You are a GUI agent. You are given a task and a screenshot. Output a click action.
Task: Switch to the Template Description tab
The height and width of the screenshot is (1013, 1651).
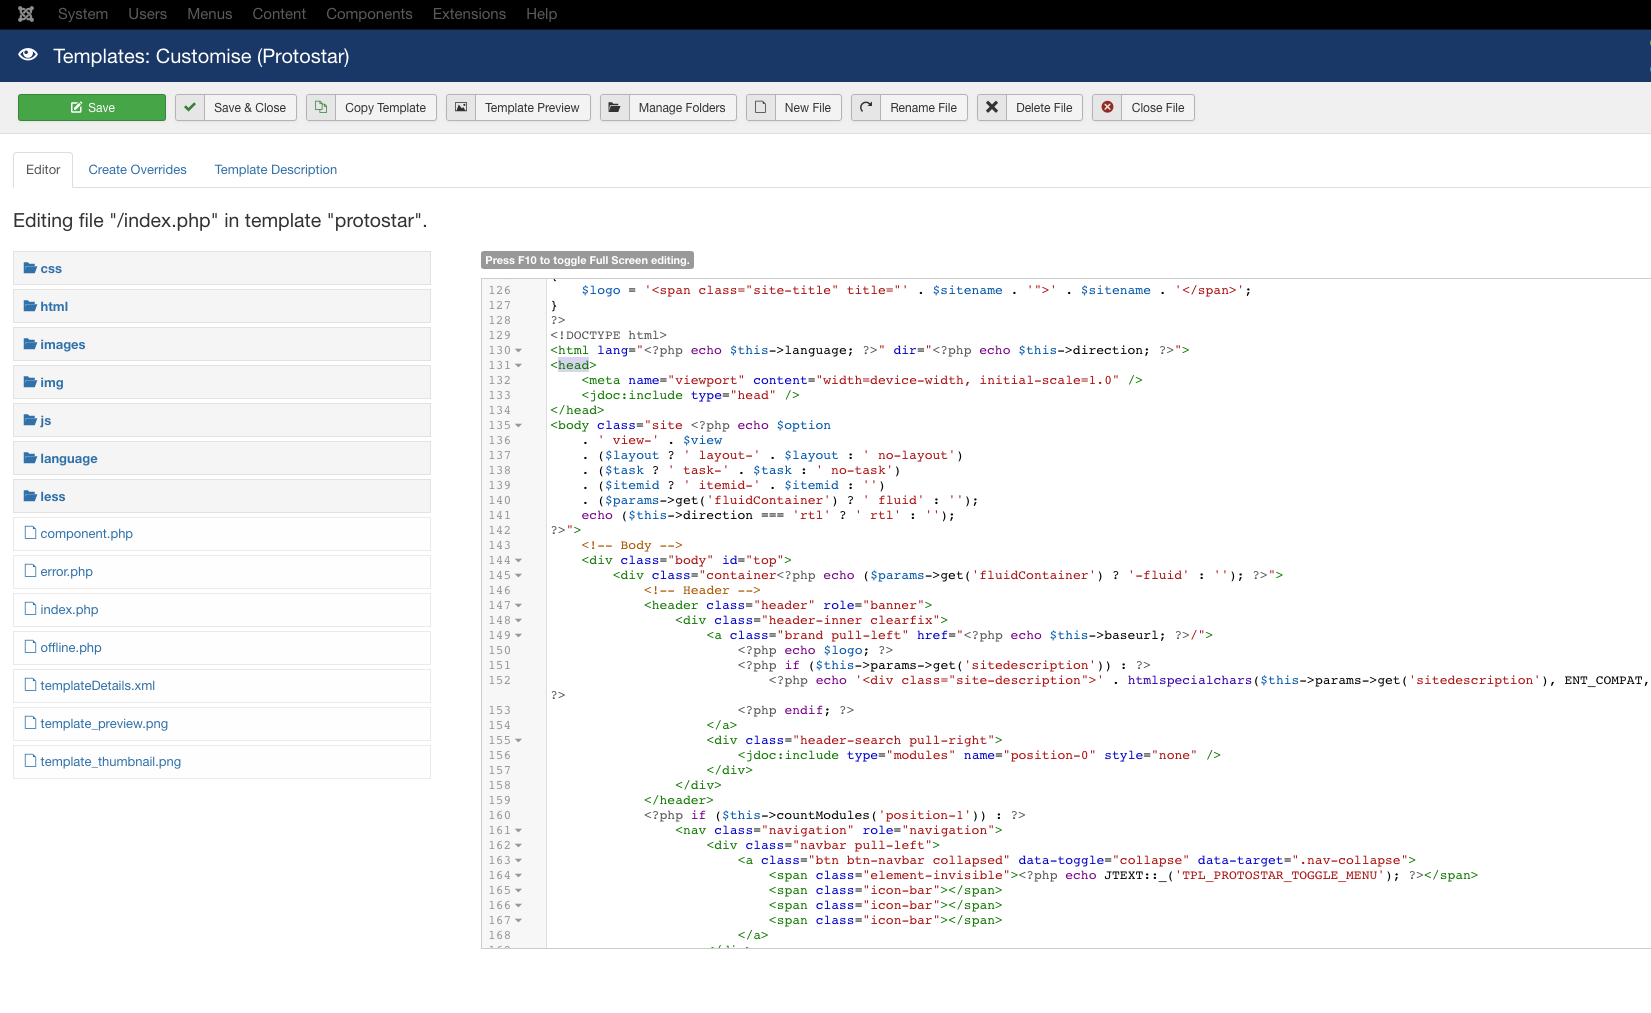(276, 170)
